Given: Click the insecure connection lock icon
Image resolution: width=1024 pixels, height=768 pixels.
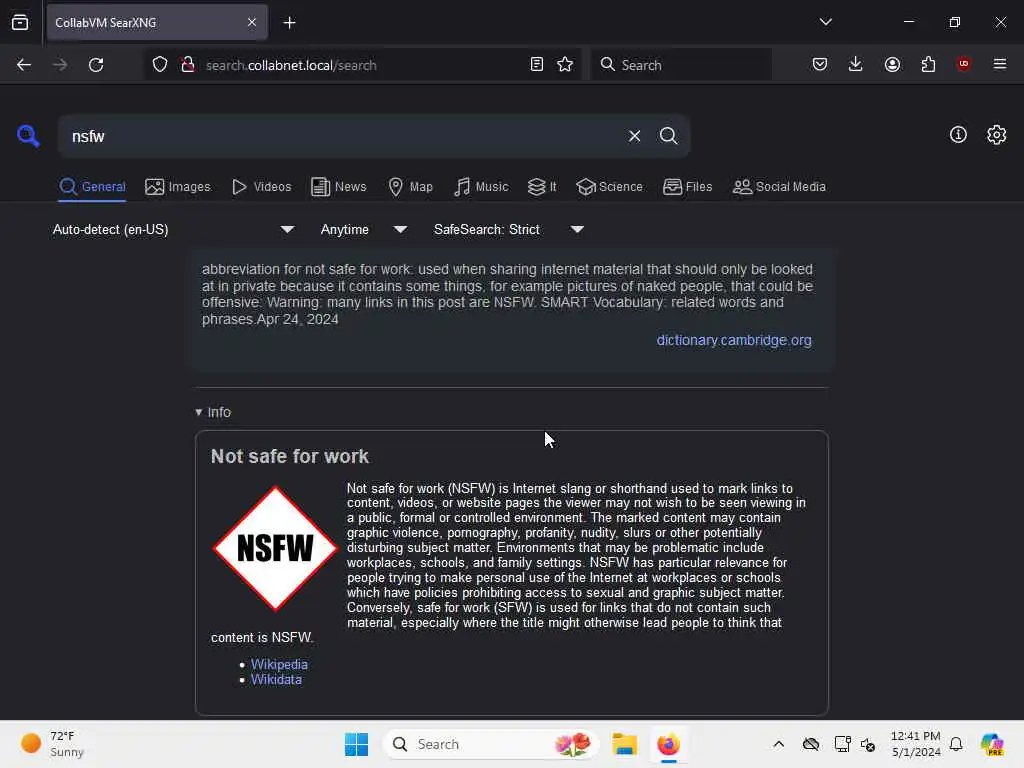Looking at the screenshot, I should coord(187,65).
